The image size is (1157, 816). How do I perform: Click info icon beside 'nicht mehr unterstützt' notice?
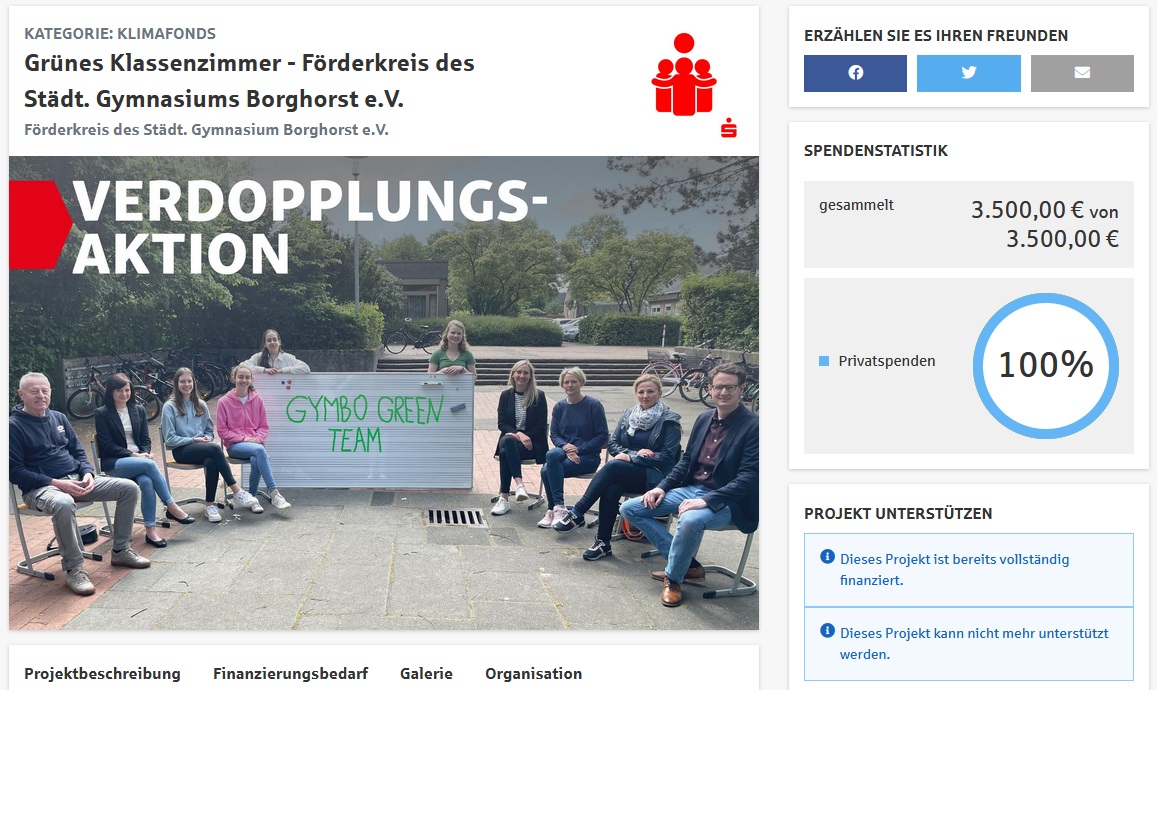(x=827, y=630)
